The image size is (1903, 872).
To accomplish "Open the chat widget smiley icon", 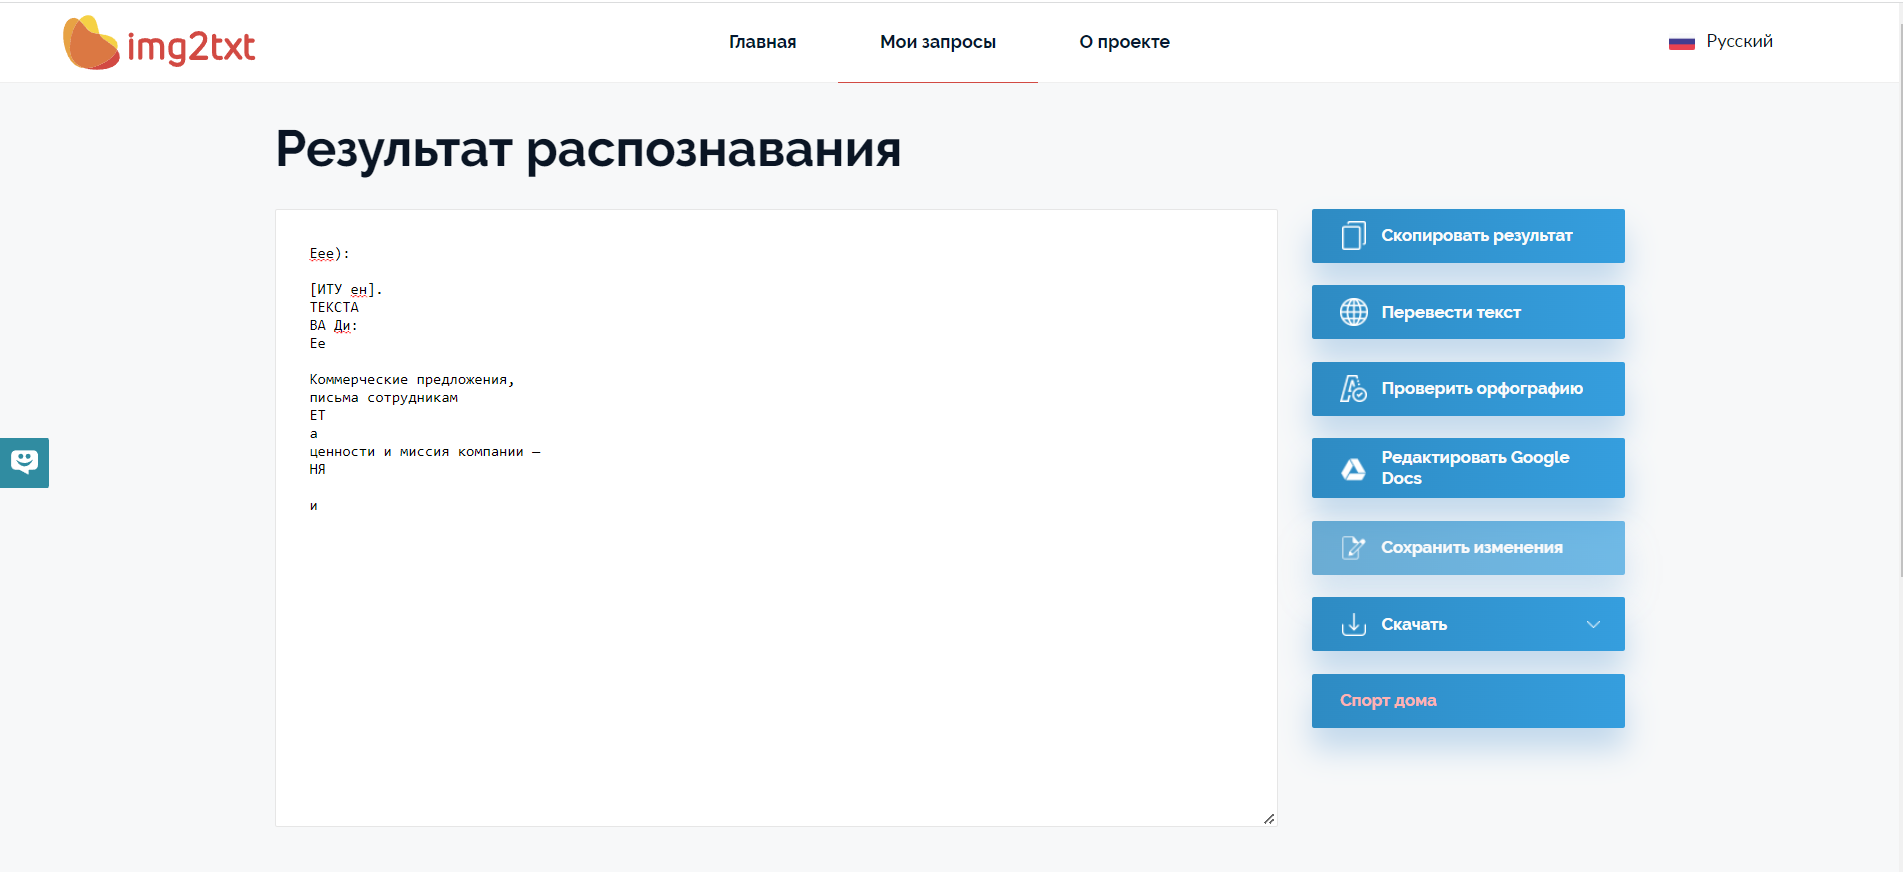I will coord(24,462).
